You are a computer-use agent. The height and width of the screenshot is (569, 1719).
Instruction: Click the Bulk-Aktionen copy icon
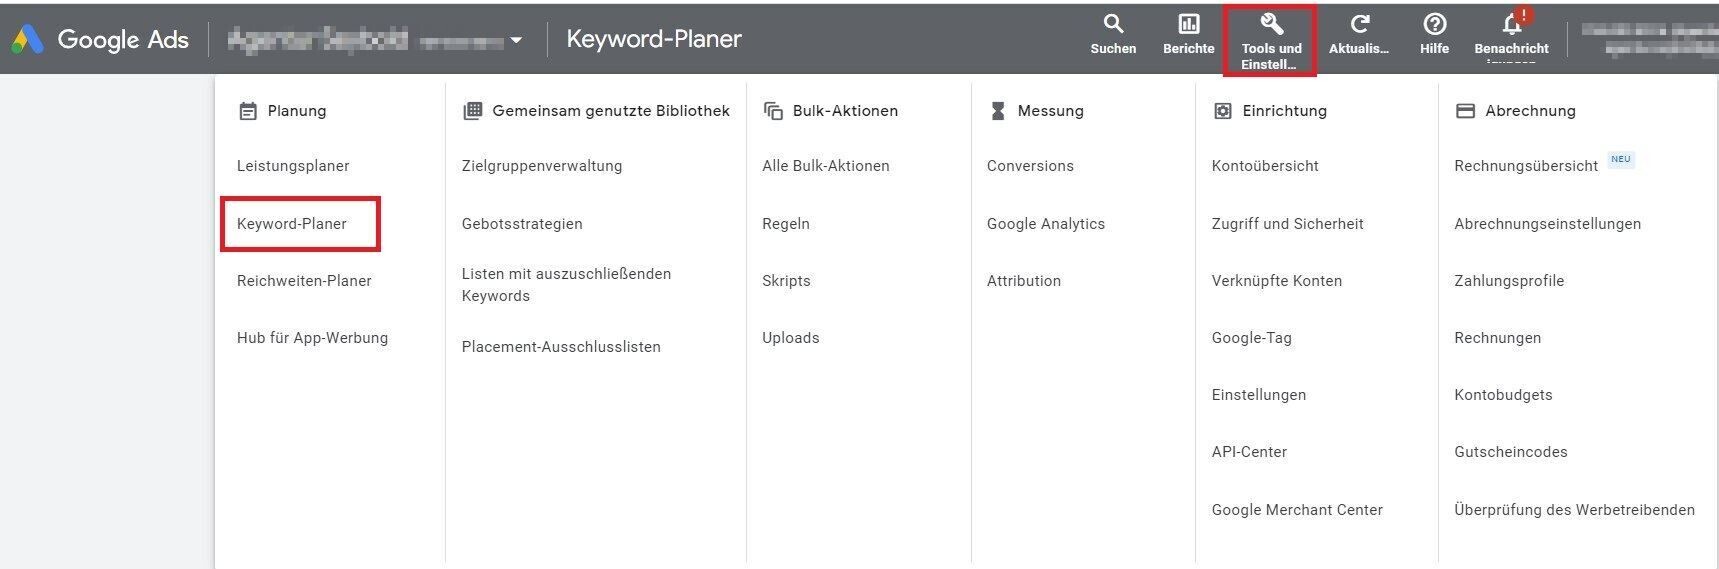tap(773, 111)
